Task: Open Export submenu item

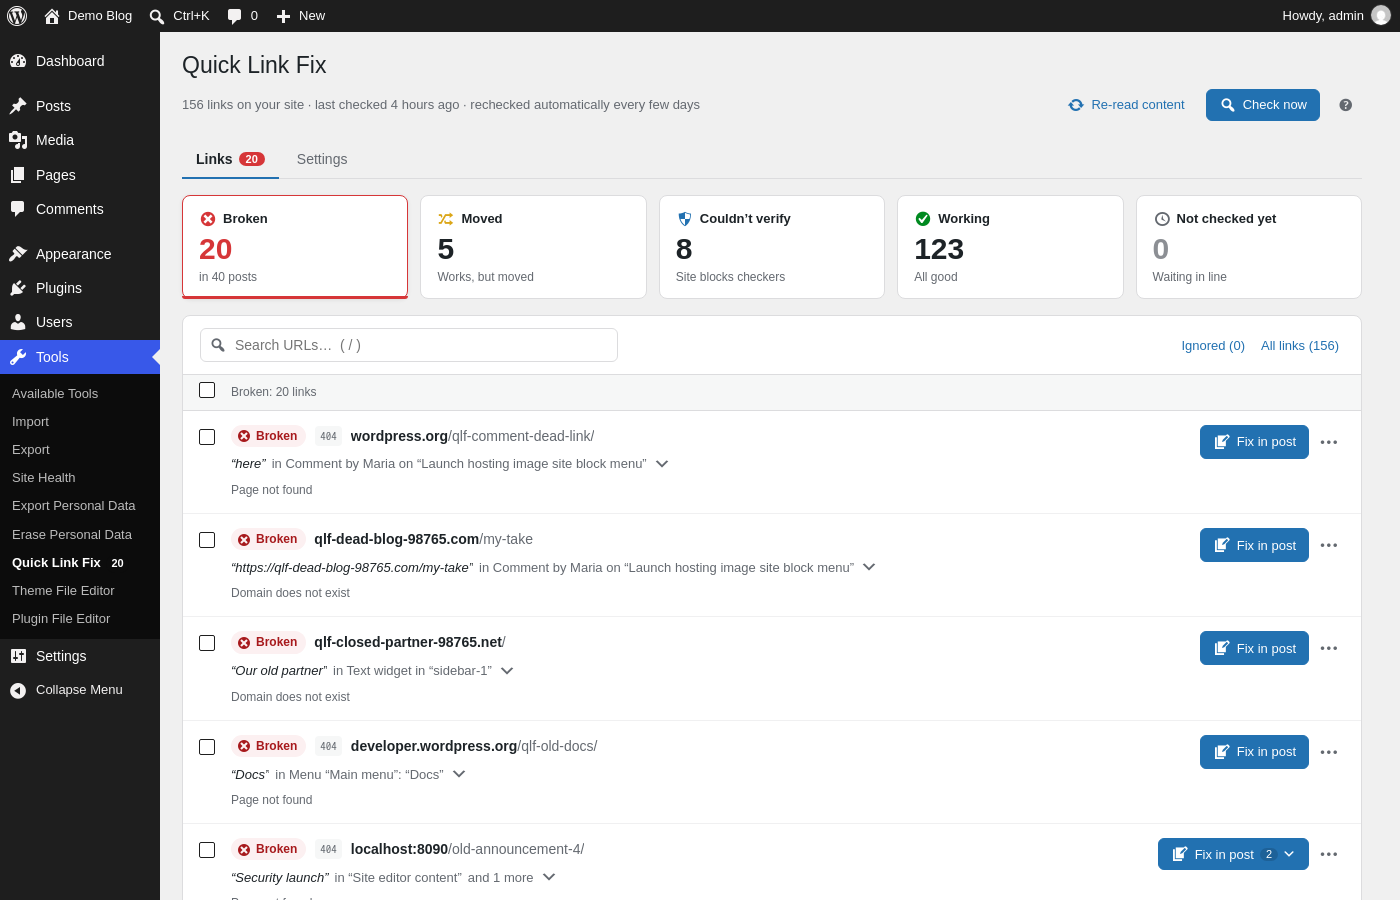Action: [31, 450]
